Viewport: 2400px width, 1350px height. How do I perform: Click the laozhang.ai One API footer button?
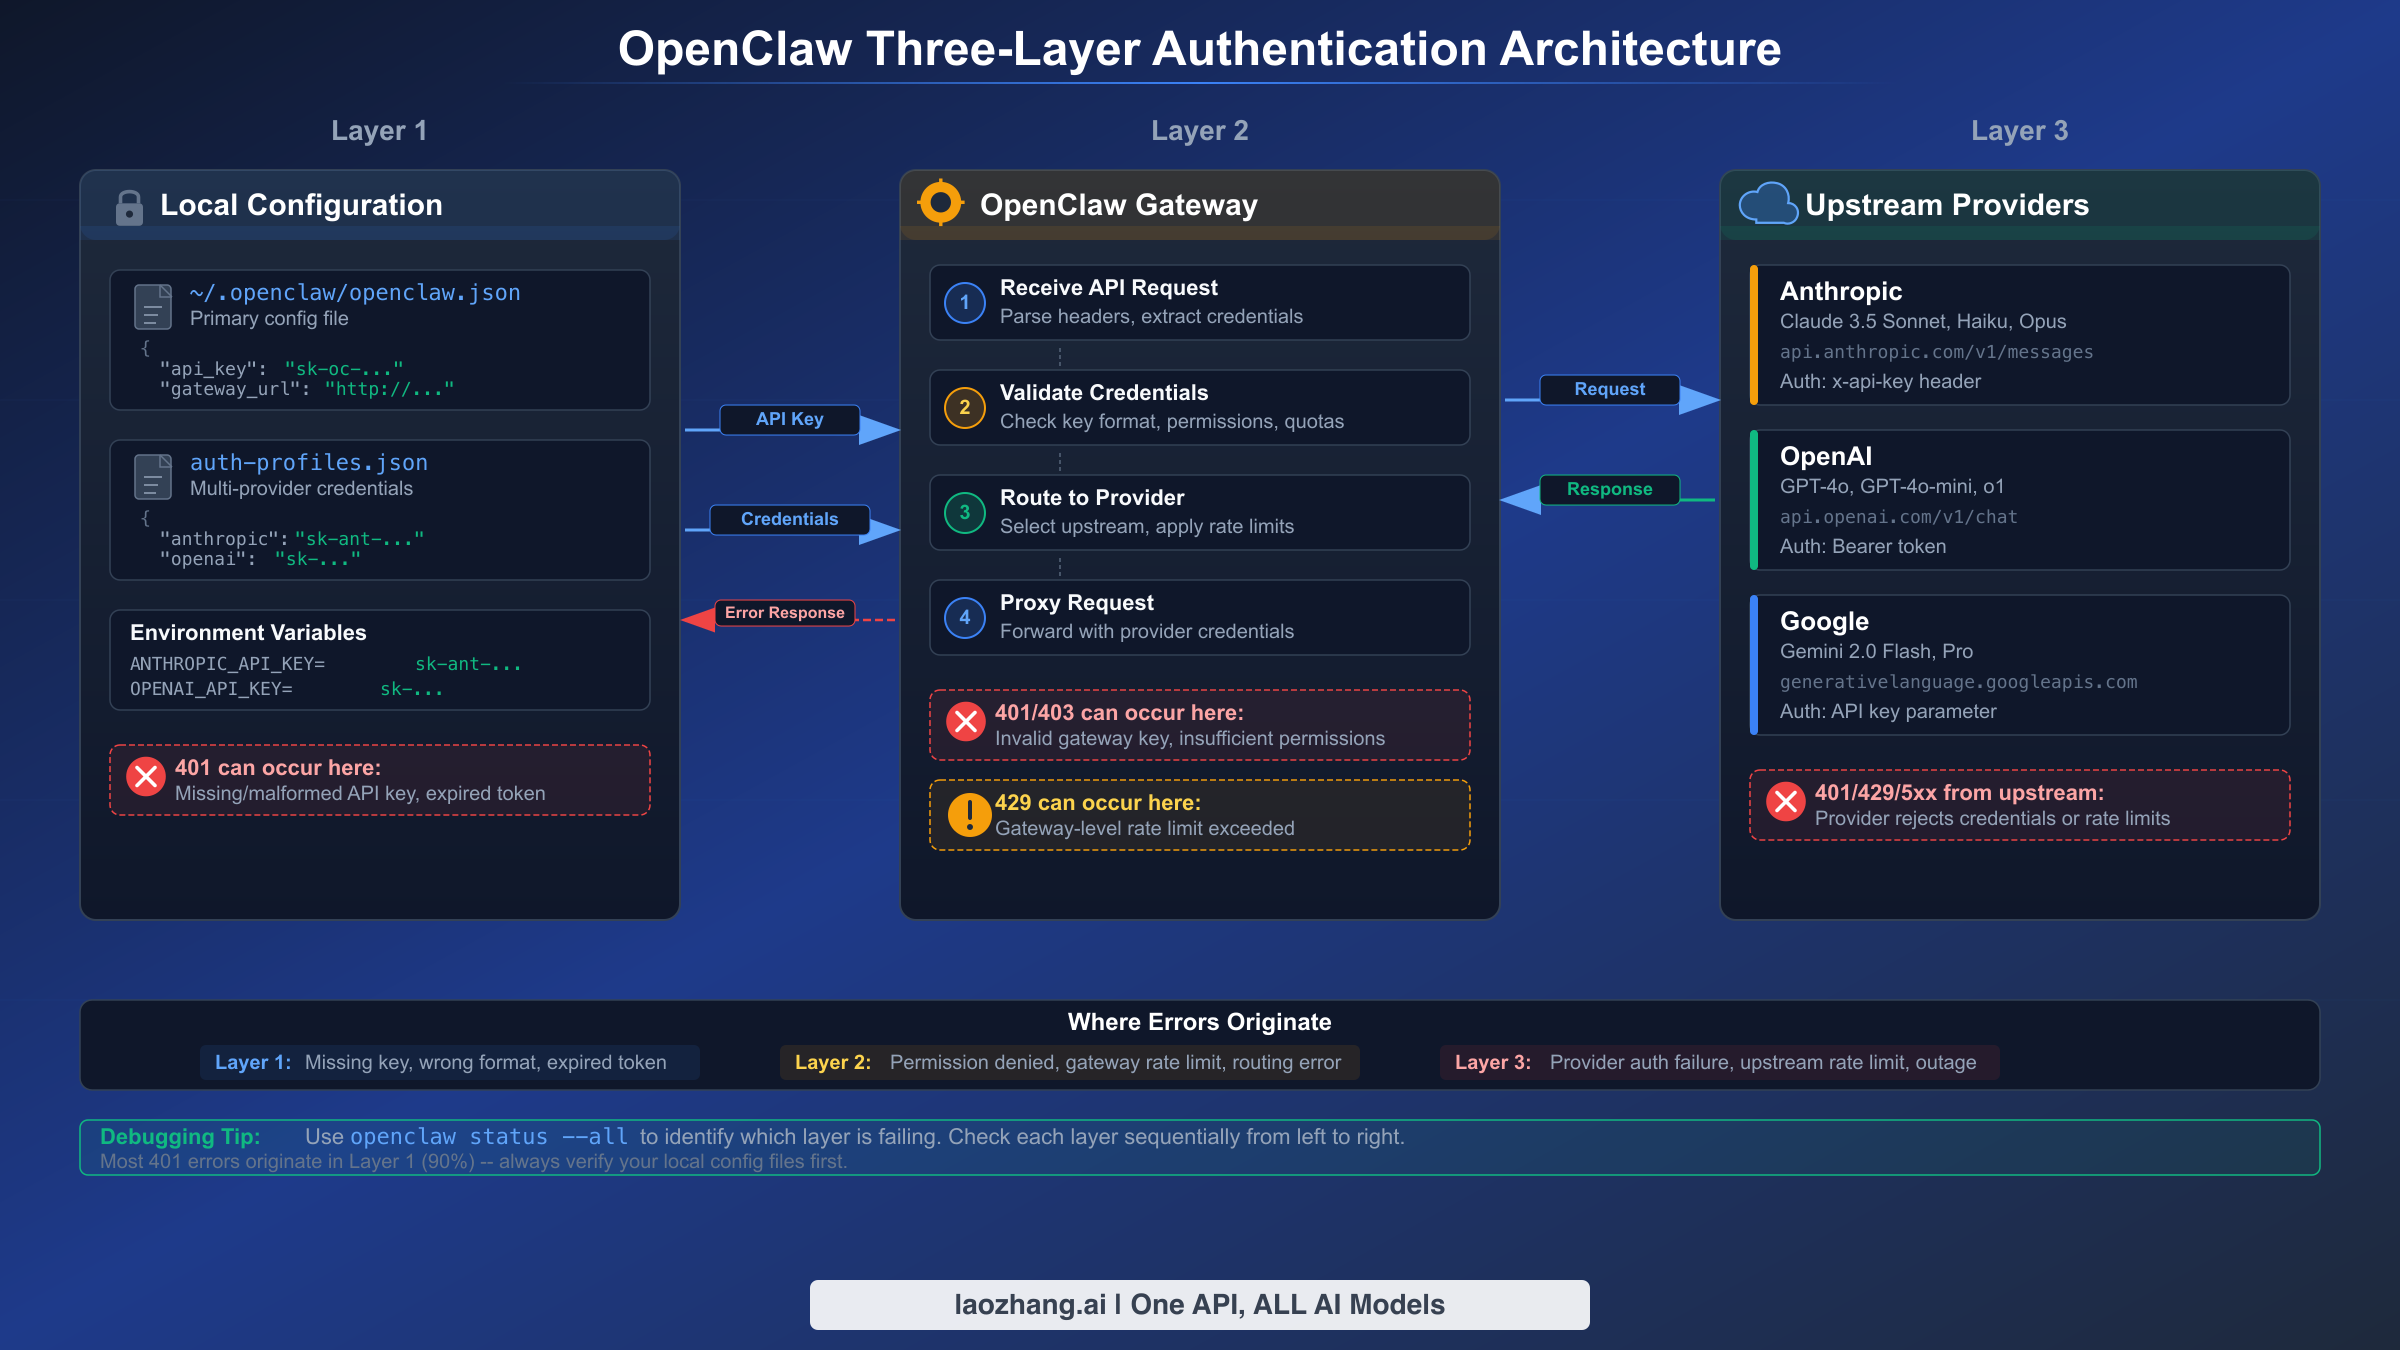1199,1304
